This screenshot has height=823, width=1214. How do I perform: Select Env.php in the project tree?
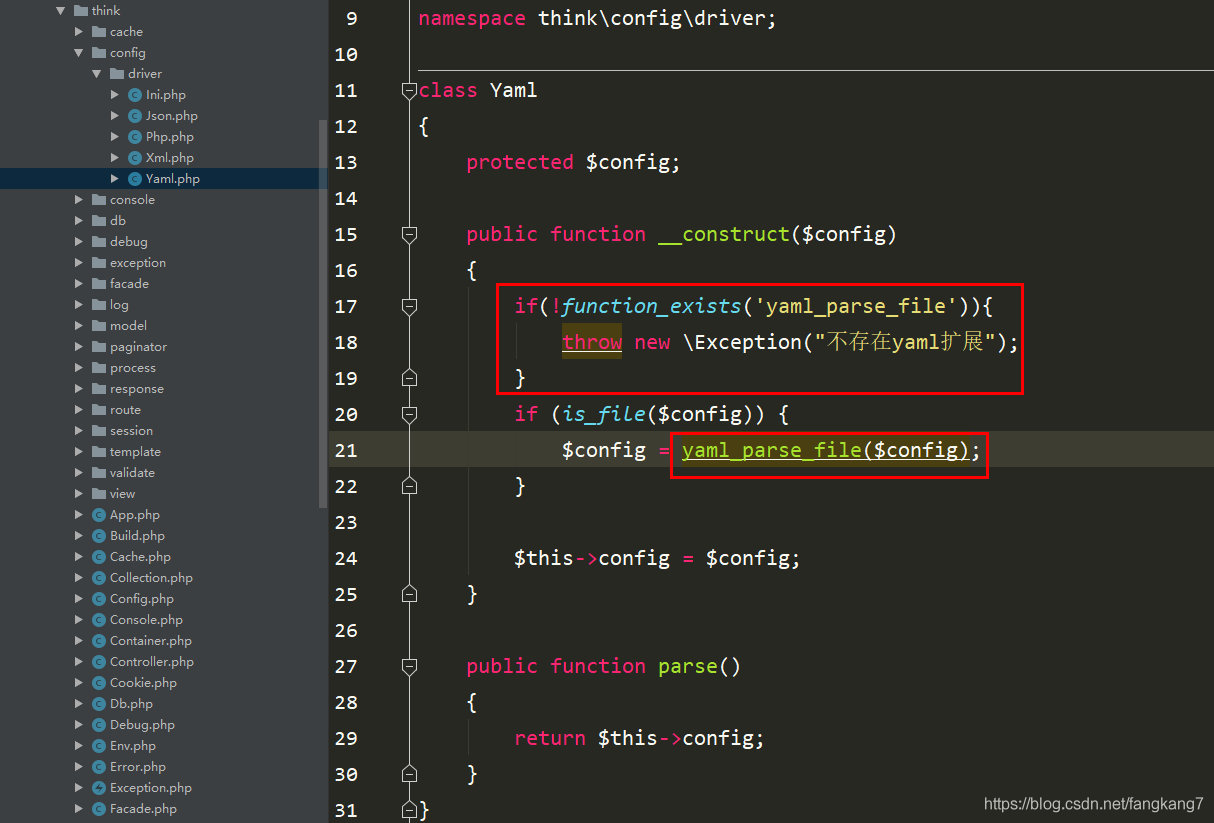point(164,746)
